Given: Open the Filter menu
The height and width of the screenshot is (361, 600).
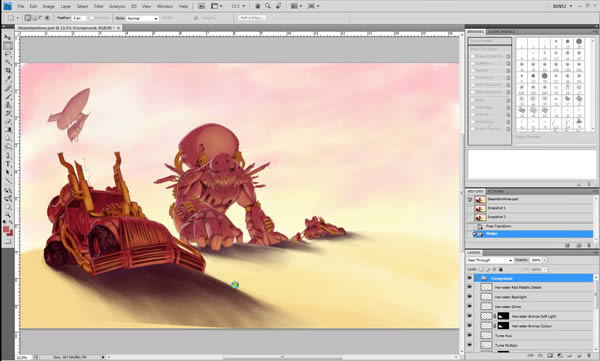Looking at the screenshot, I should coord(98,7).
